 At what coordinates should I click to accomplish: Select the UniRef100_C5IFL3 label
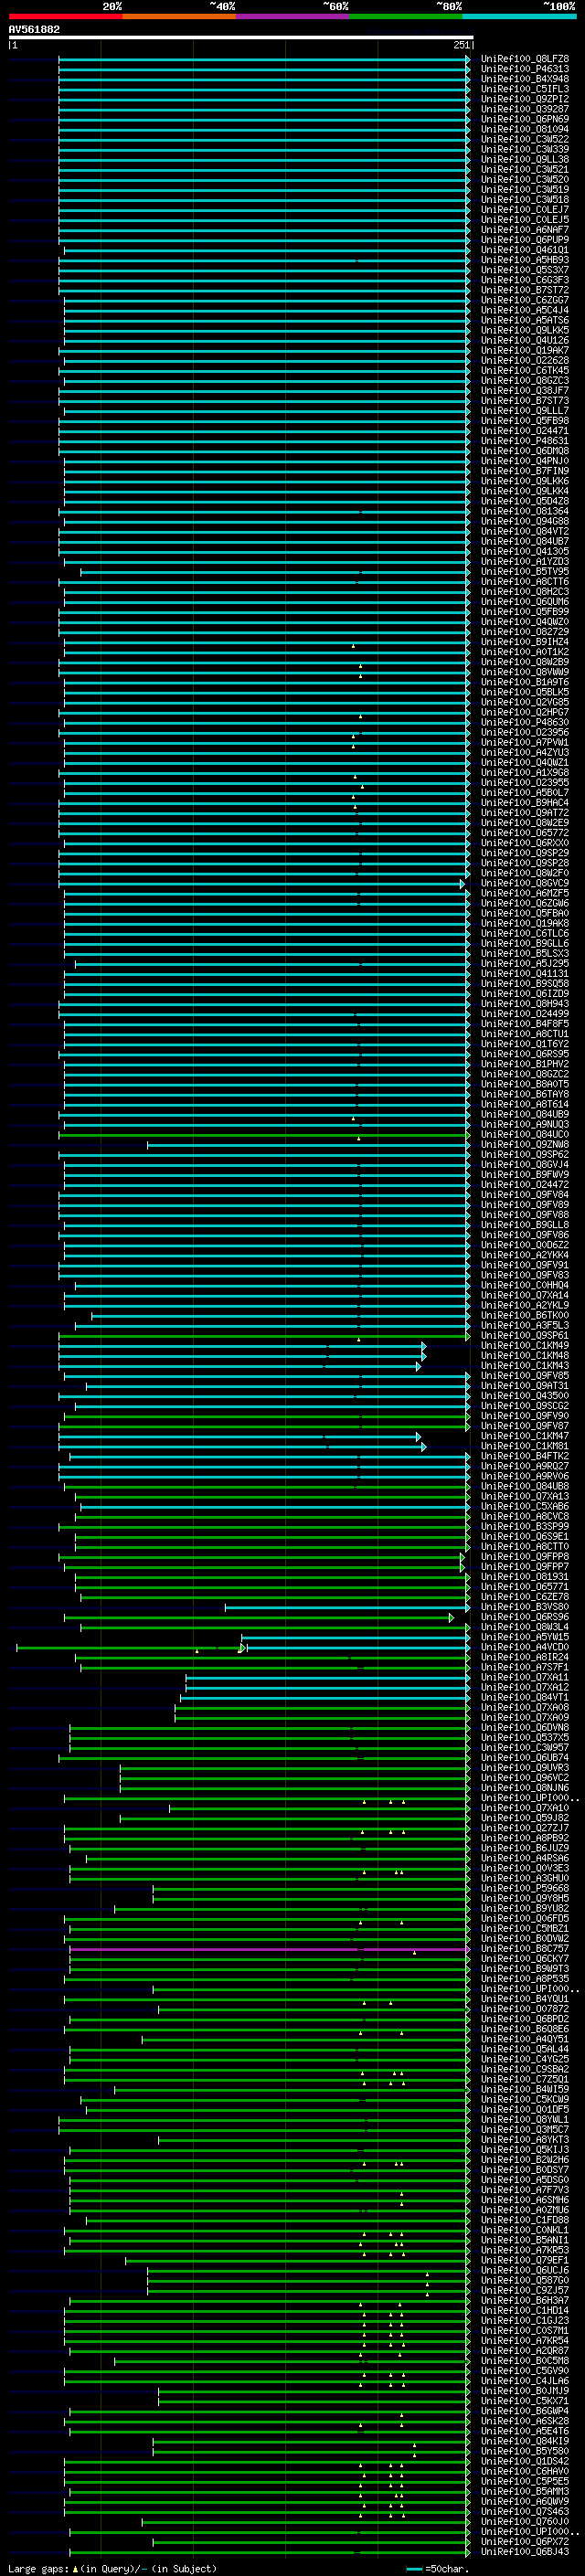click(x=525, y=89)
